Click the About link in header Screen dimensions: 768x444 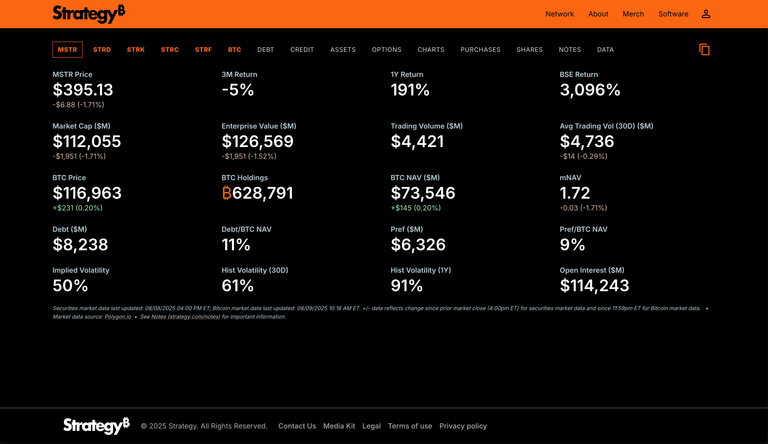[x=598, y=14]
